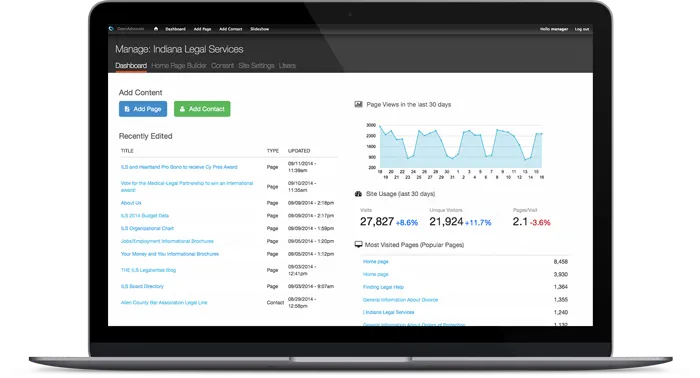Click the blue Add Page button
This screenshot has height=378, width=700.
[x=143, y=109]
